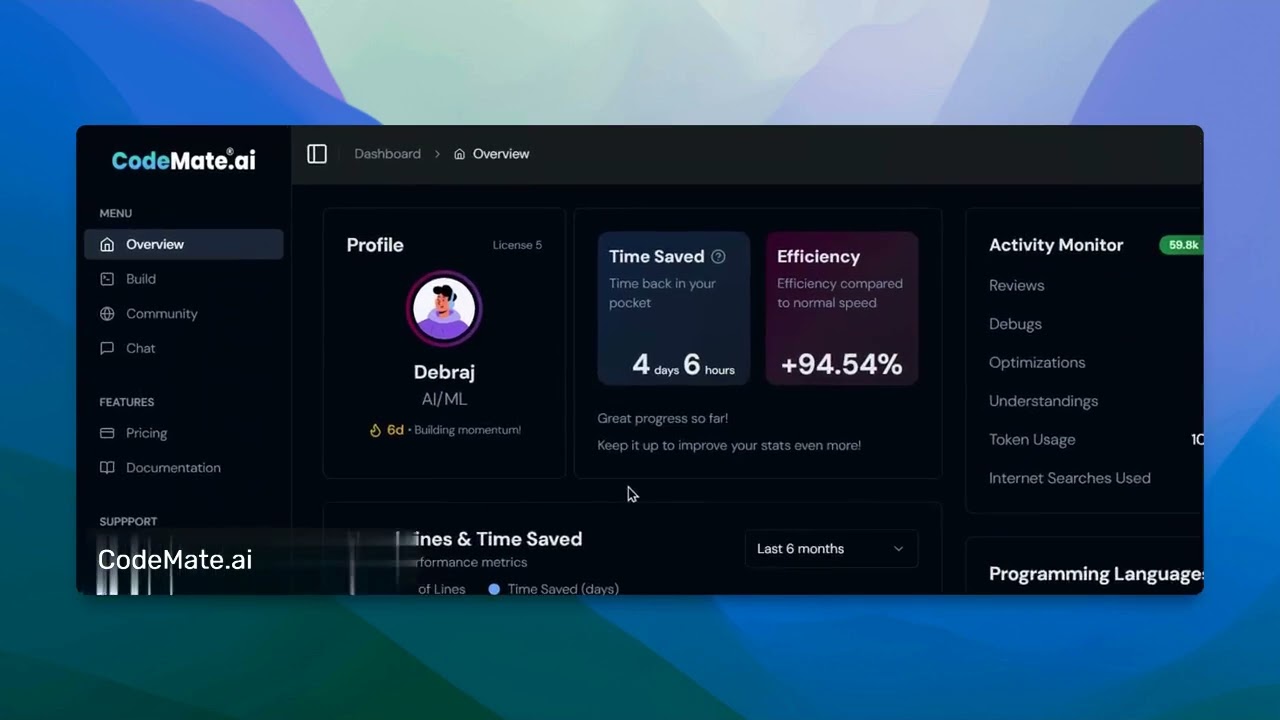This screenshot has height=720, width=1280.
Task: Click the Time Saved (days) legend dot
Action: coord(494,589)
